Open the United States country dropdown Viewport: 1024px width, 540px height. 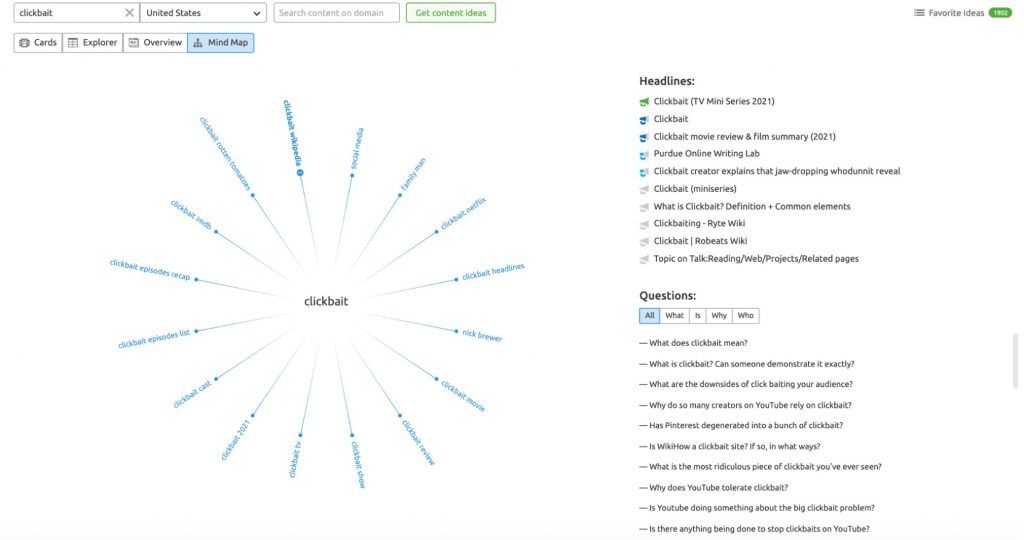pos(203,13)
